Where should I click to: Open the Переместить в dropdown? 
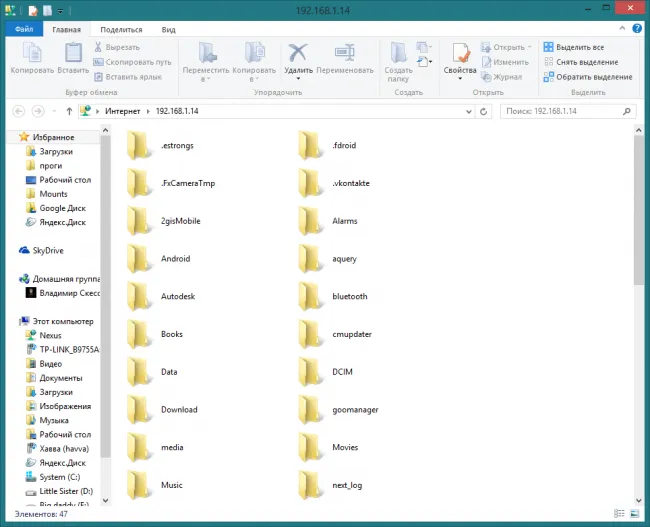(206, 62)
